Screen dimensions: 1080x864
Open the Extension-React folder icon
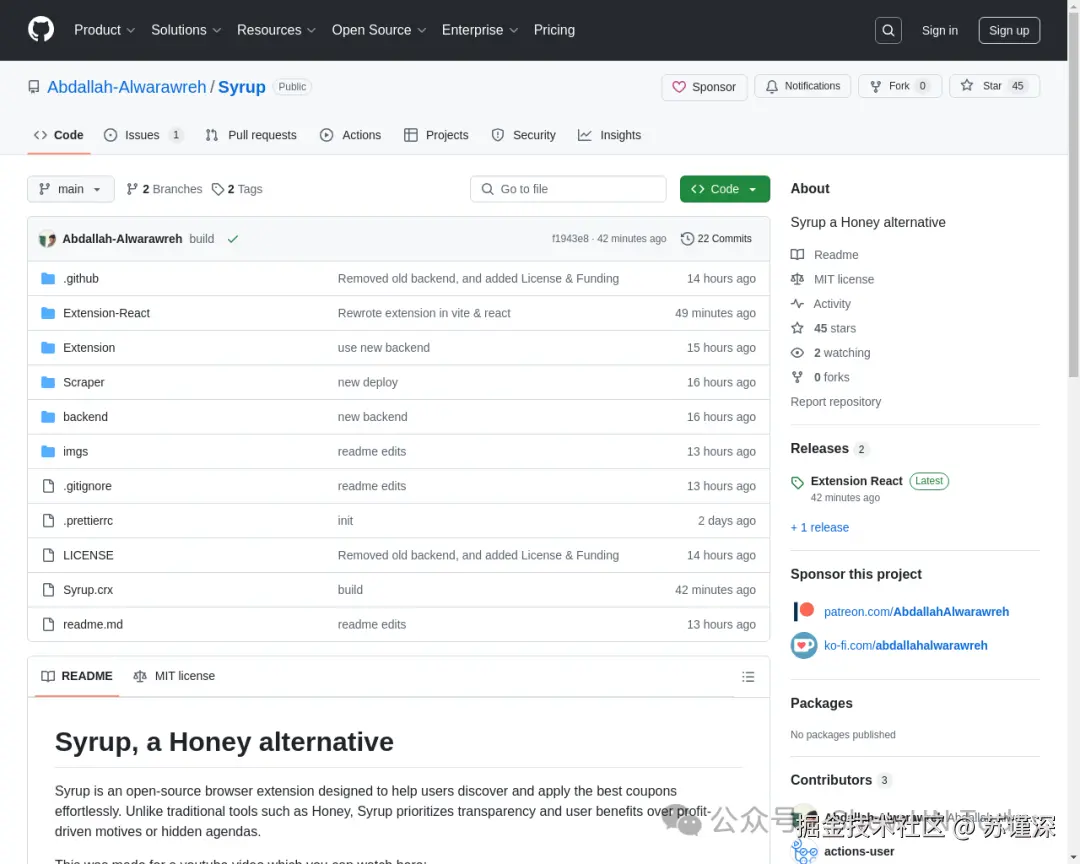click(x=48, y=313)
